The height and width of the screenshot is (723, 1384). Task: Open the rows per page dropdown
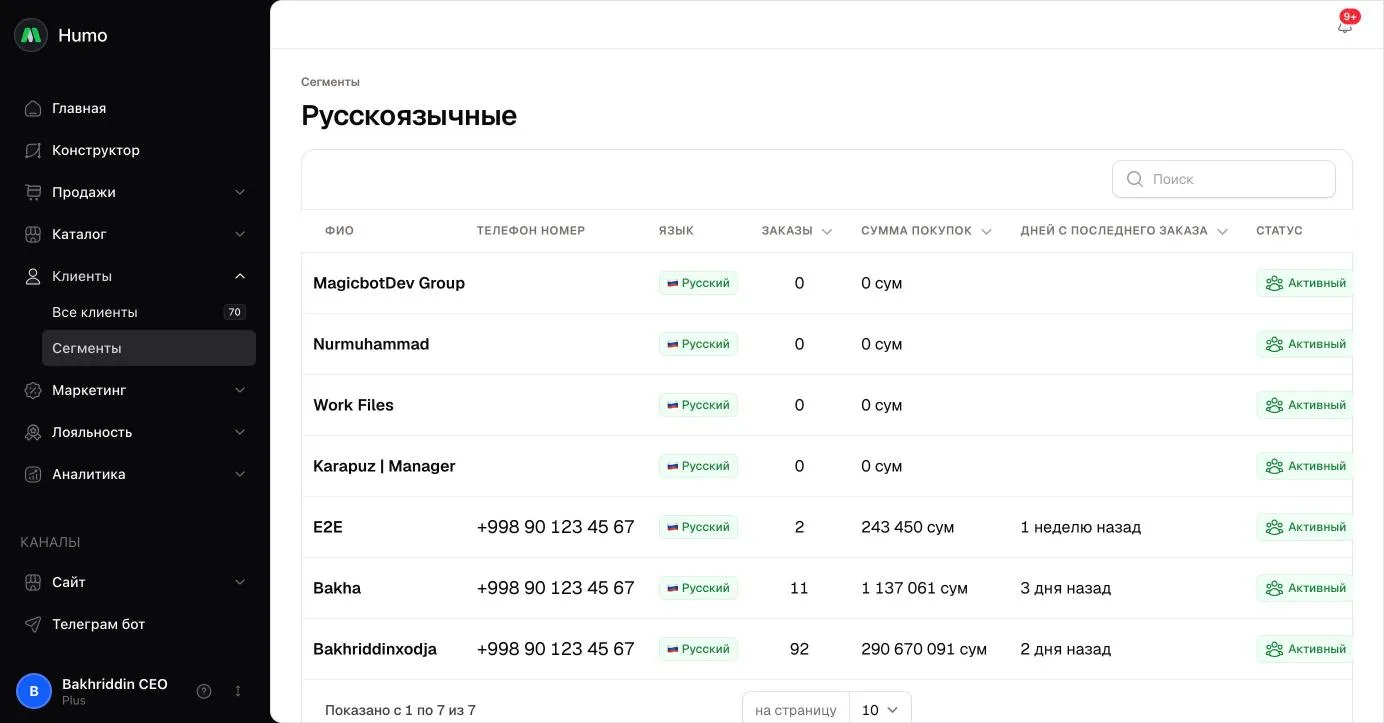[x=880, y=710]
